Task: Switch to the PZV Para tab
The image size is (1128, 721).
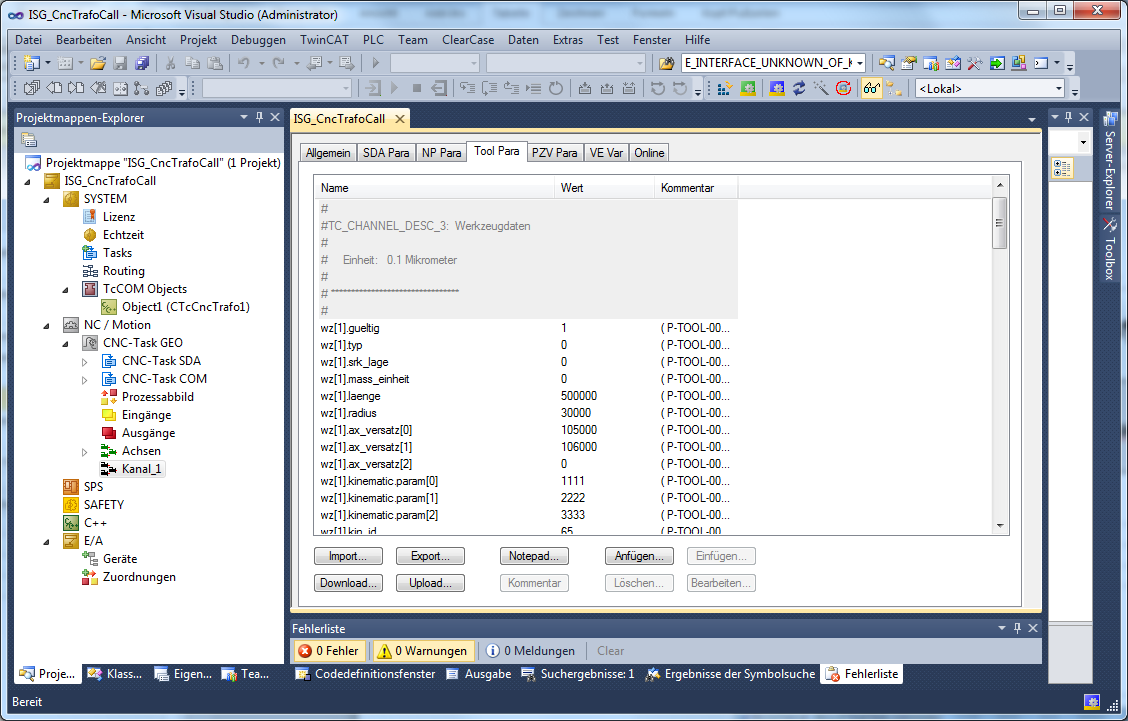Action: (x=555, y=153)
